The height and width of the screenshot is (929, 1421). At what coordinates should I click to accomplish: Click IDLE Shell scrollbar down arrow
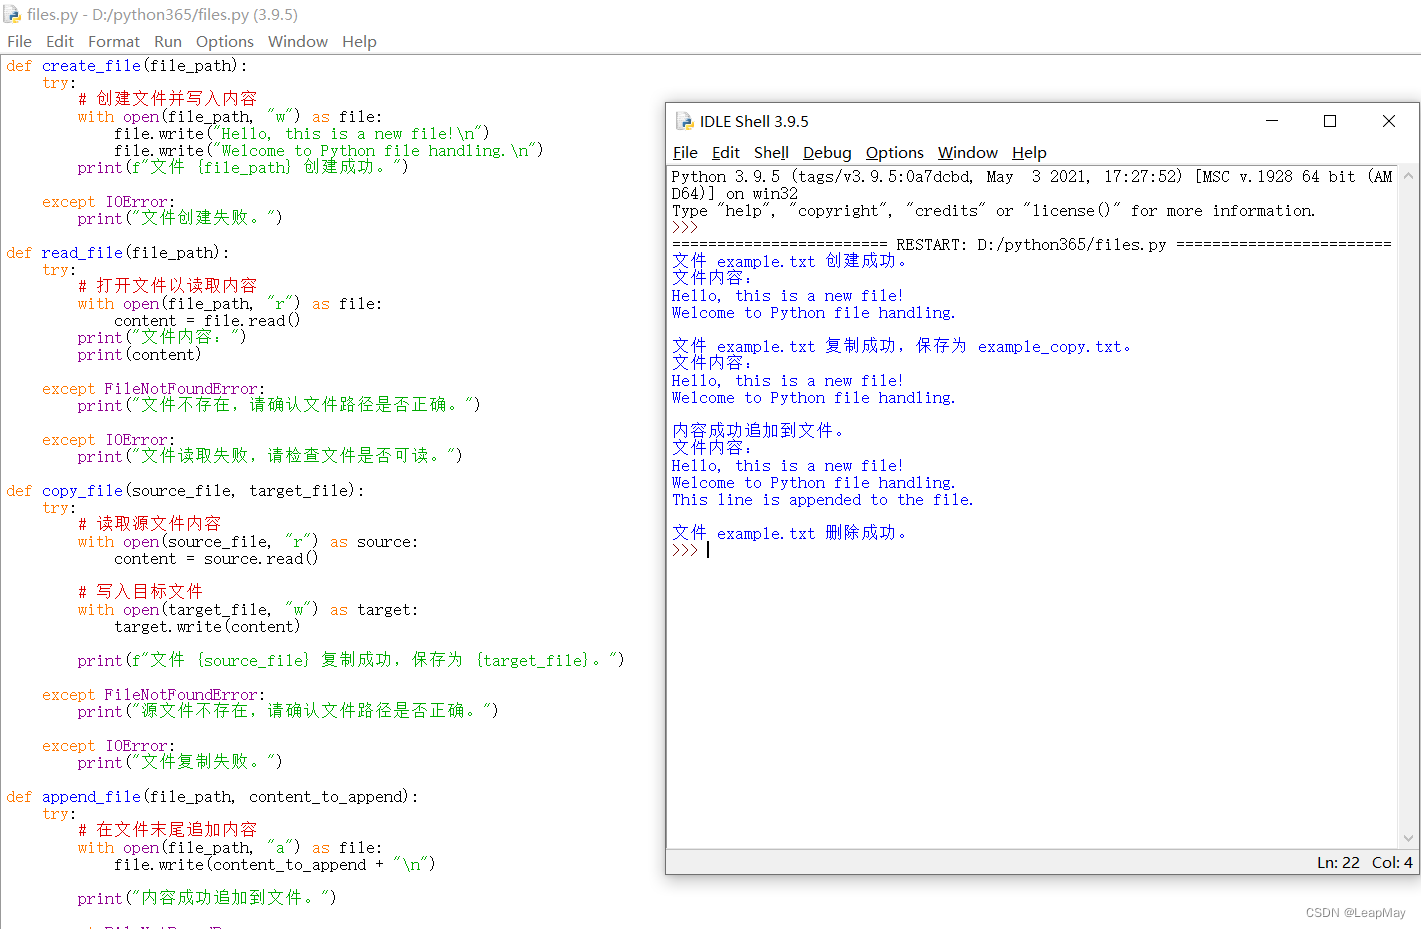pos(1408,839)
